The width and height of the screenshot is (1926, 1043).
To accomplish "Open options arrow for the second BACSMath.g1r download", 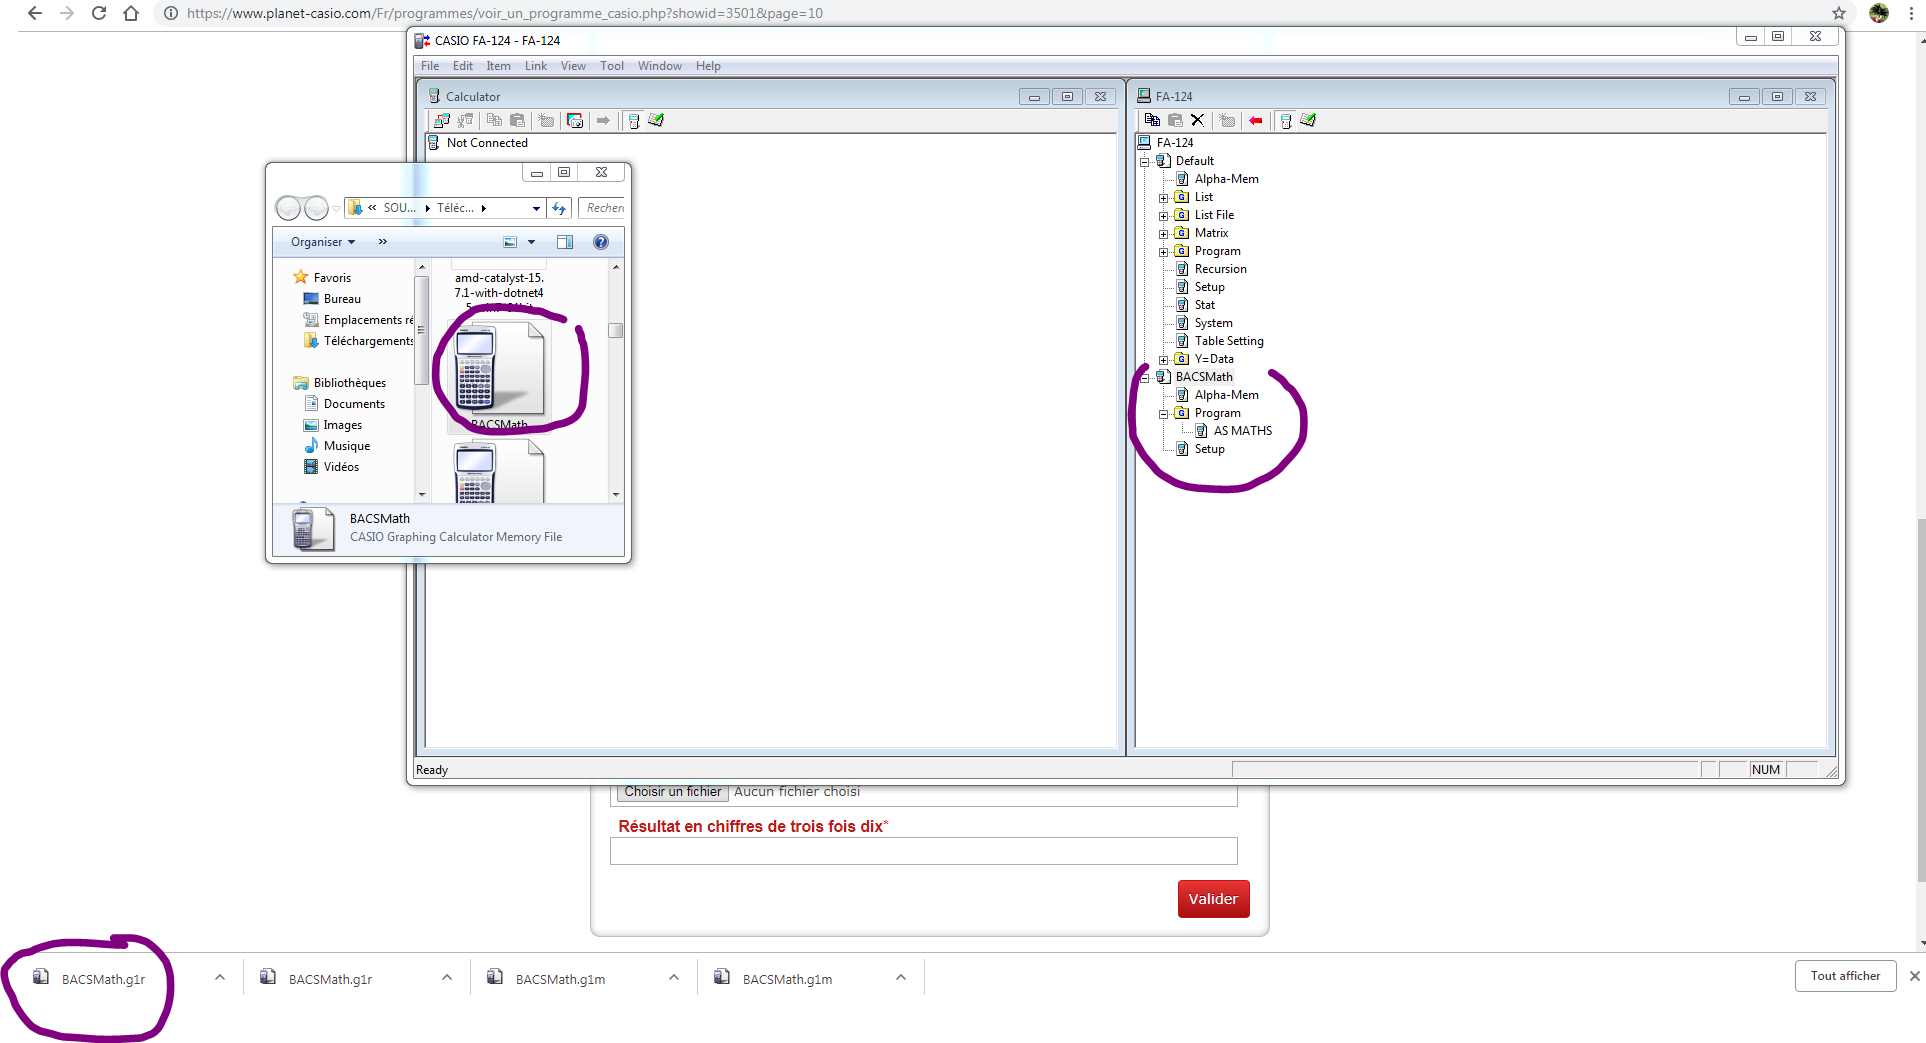I will coord(446,978).
